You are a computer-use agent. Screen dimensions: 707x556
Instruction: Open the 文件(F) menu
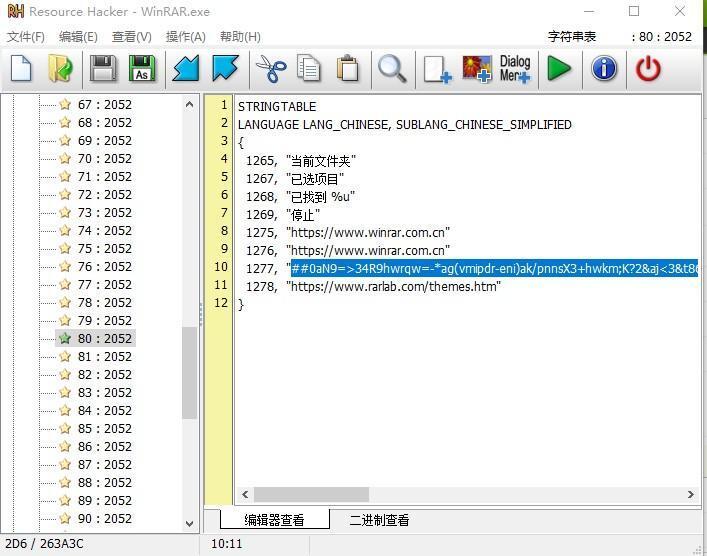[x=26, y=37]
